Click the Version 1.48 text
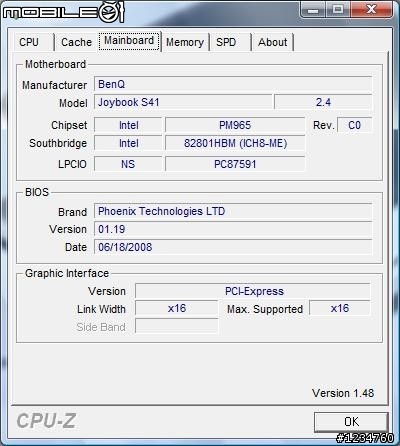The image size is (400, 446). pyautogui.click(x=343, y=393)
